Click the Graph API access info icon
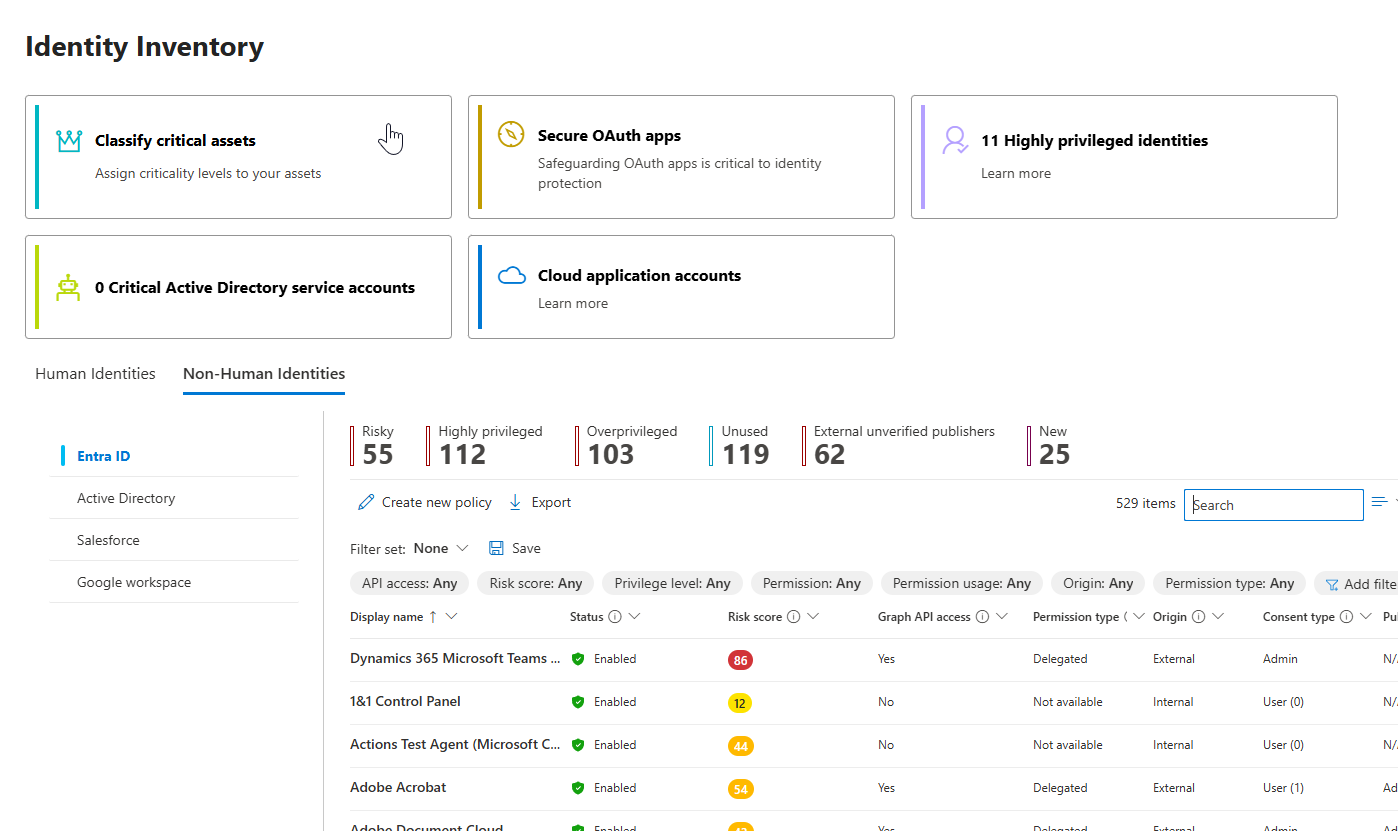Image resolution: width=1398 pixels, height=831 pixels. coord(982,617)
